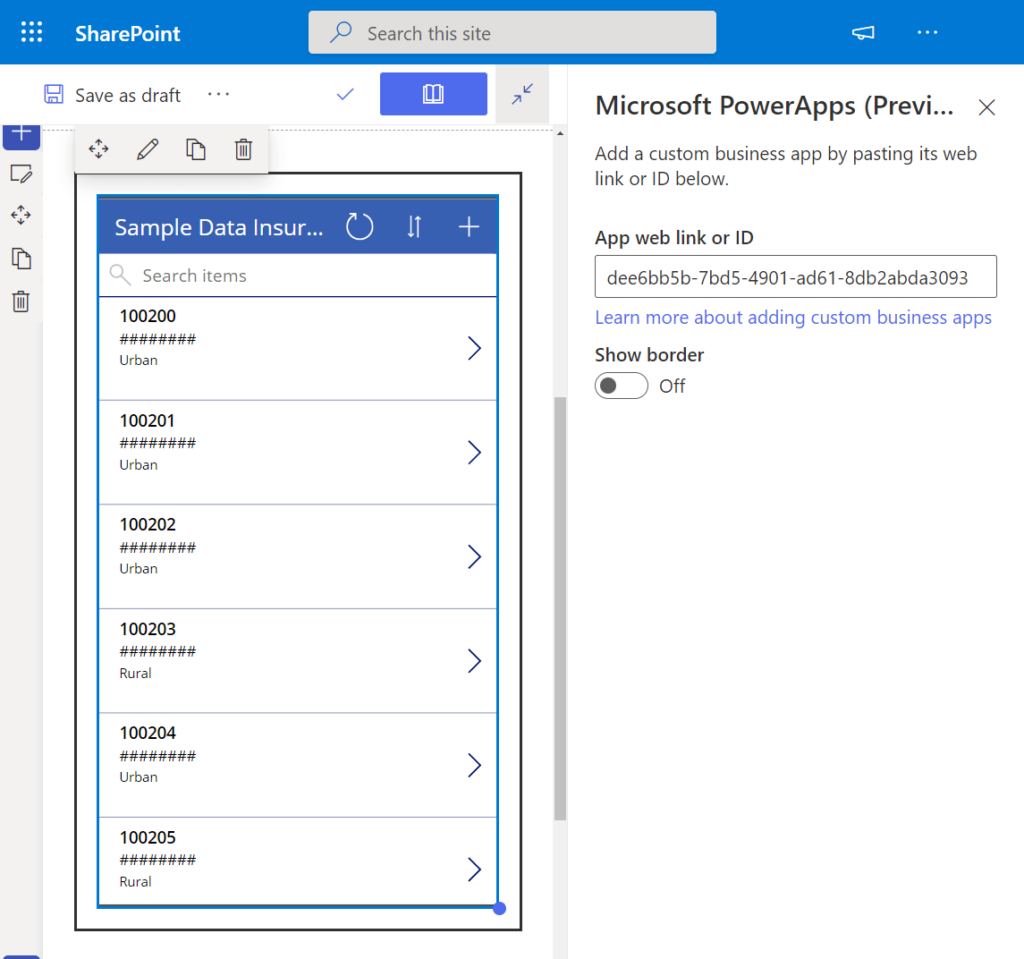The width and height of the screenshot is (1024, 959).
Task: Click the Search this site box
Action: pyautogui.click(x=512, y=33)
